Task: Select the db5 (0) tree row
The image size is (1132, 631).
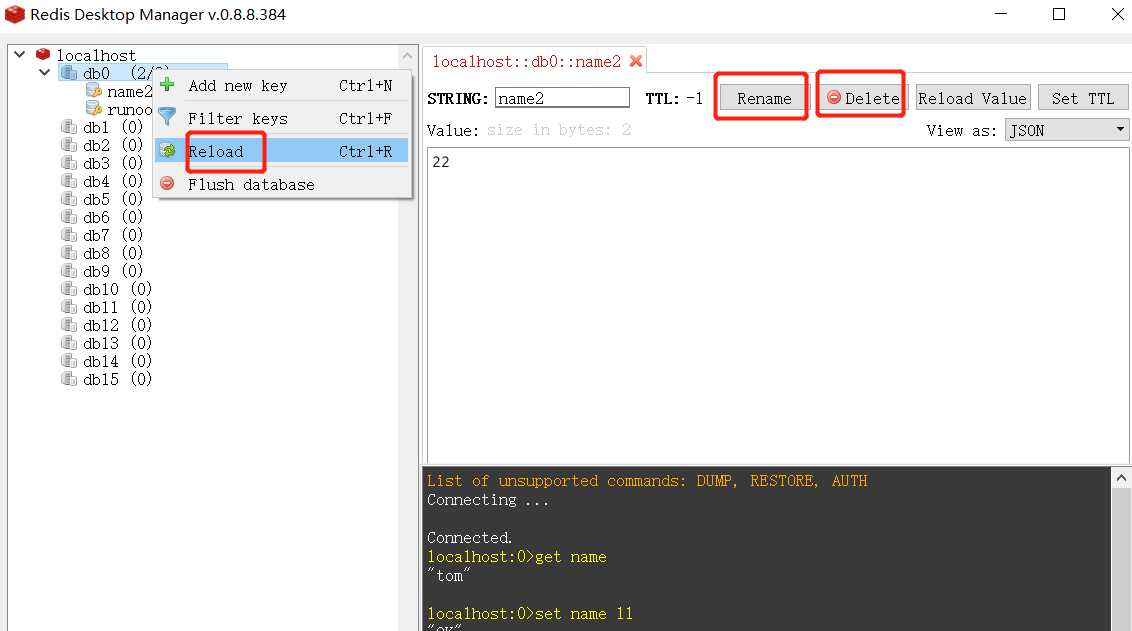Action: coord(113,199)
